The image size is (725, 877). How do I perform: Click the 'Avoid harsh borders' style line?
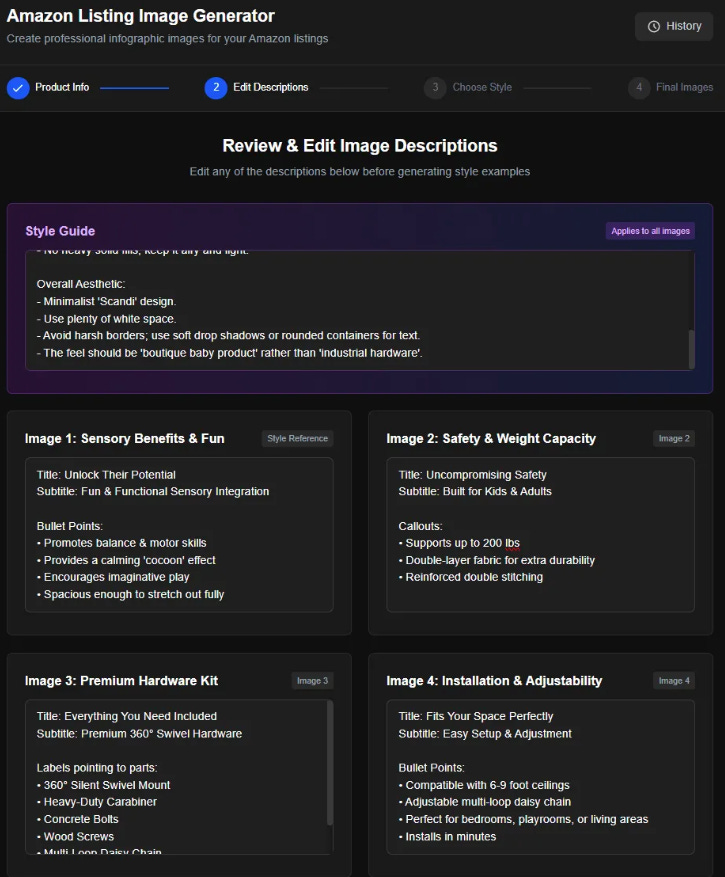pyautogui.click(x=228, y=336)
